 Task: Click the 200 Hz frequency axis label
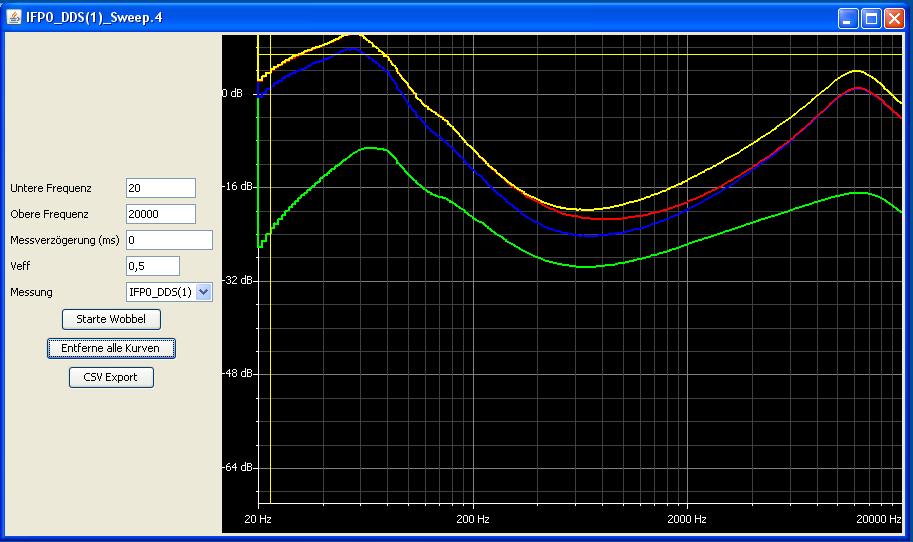tap(472, 520)
